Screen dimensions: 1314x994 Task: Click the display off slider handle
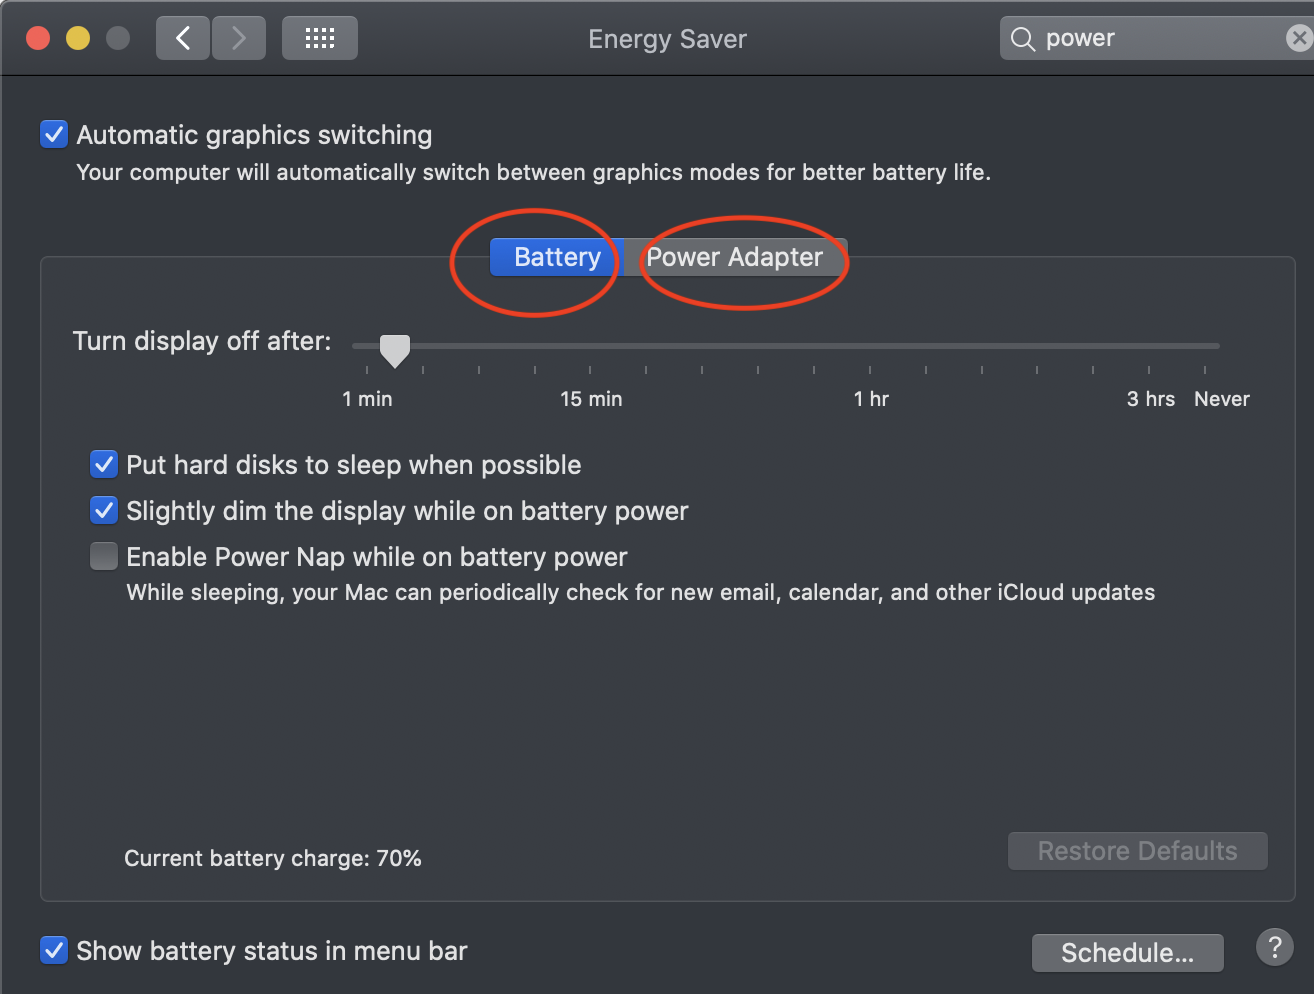pos(395,349)
